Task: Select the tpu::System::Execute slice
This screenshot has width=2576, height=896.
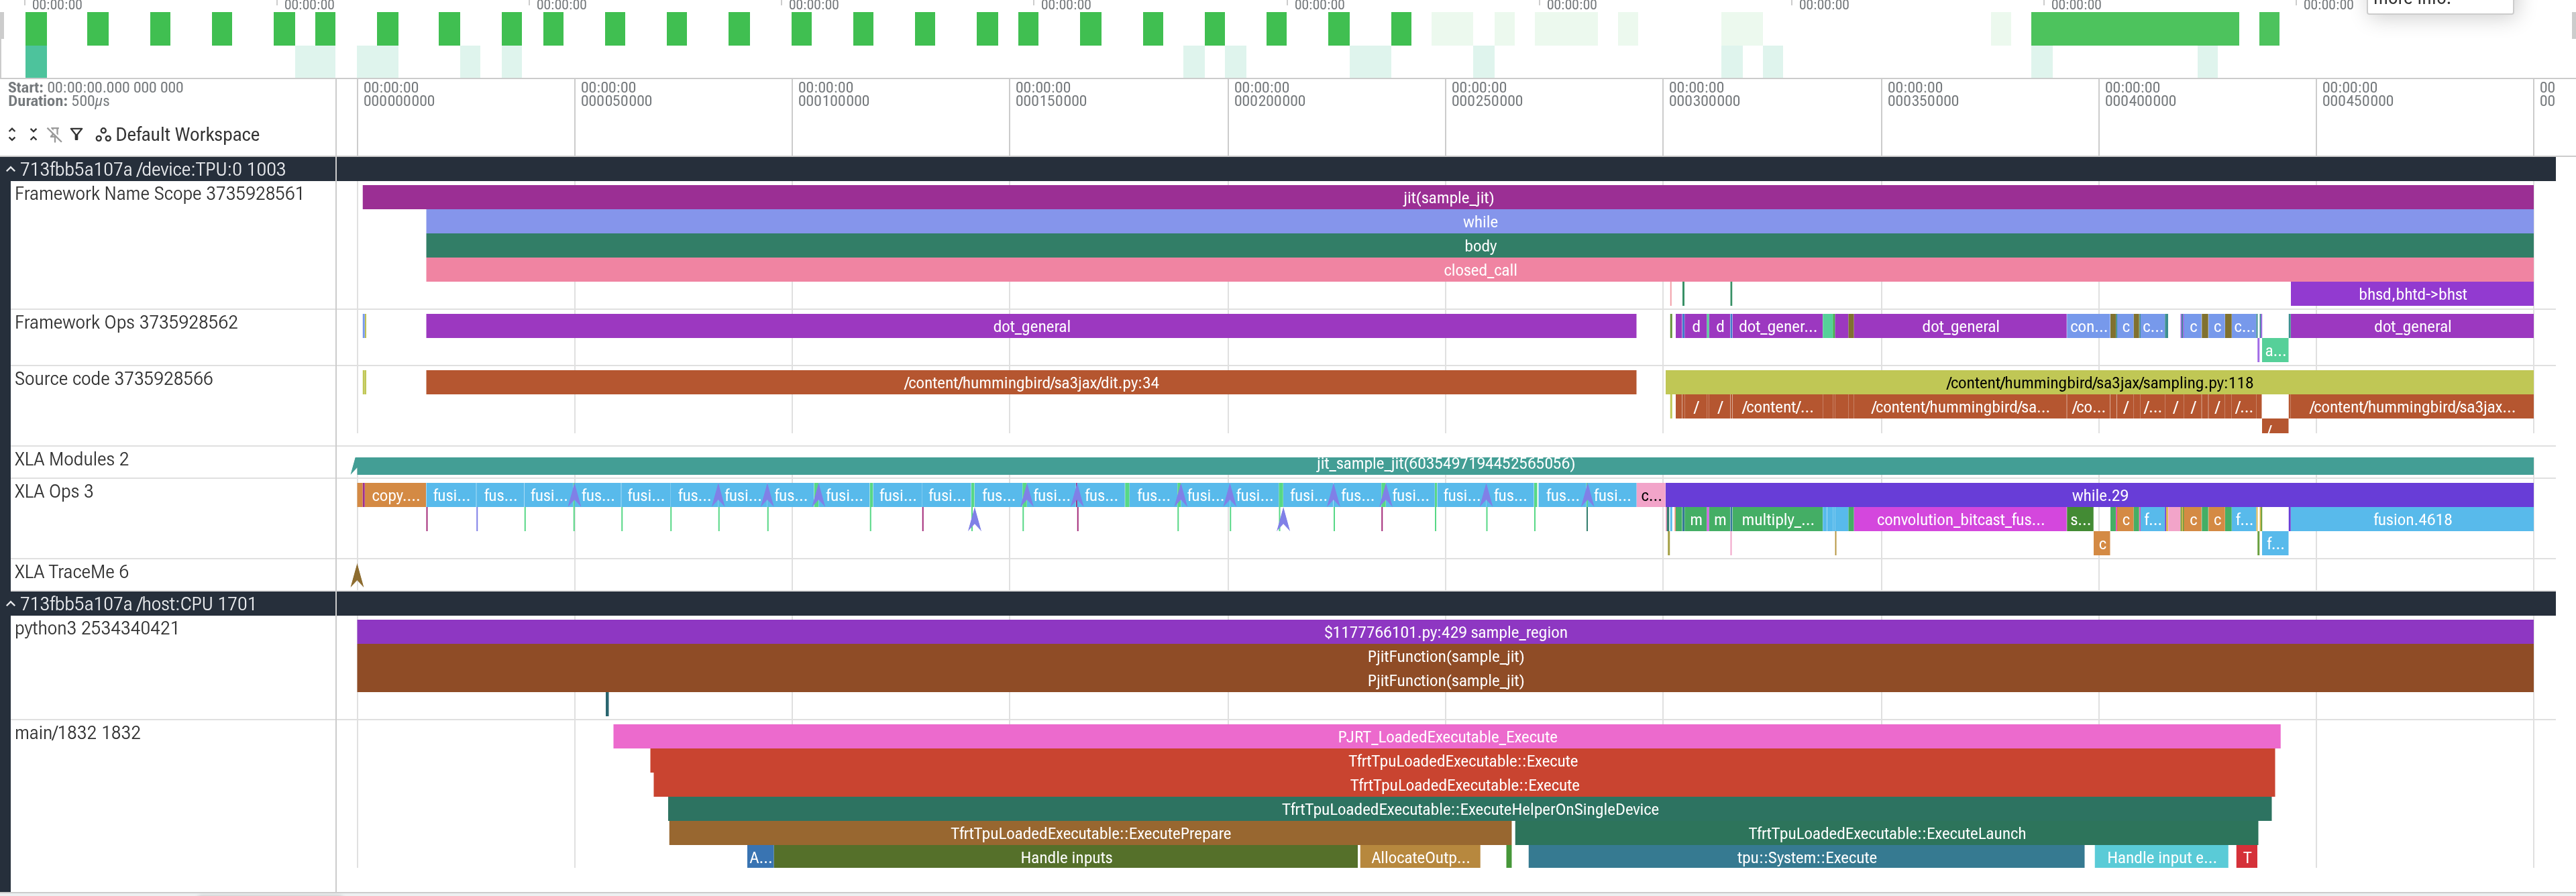Action: point(1806,857)
